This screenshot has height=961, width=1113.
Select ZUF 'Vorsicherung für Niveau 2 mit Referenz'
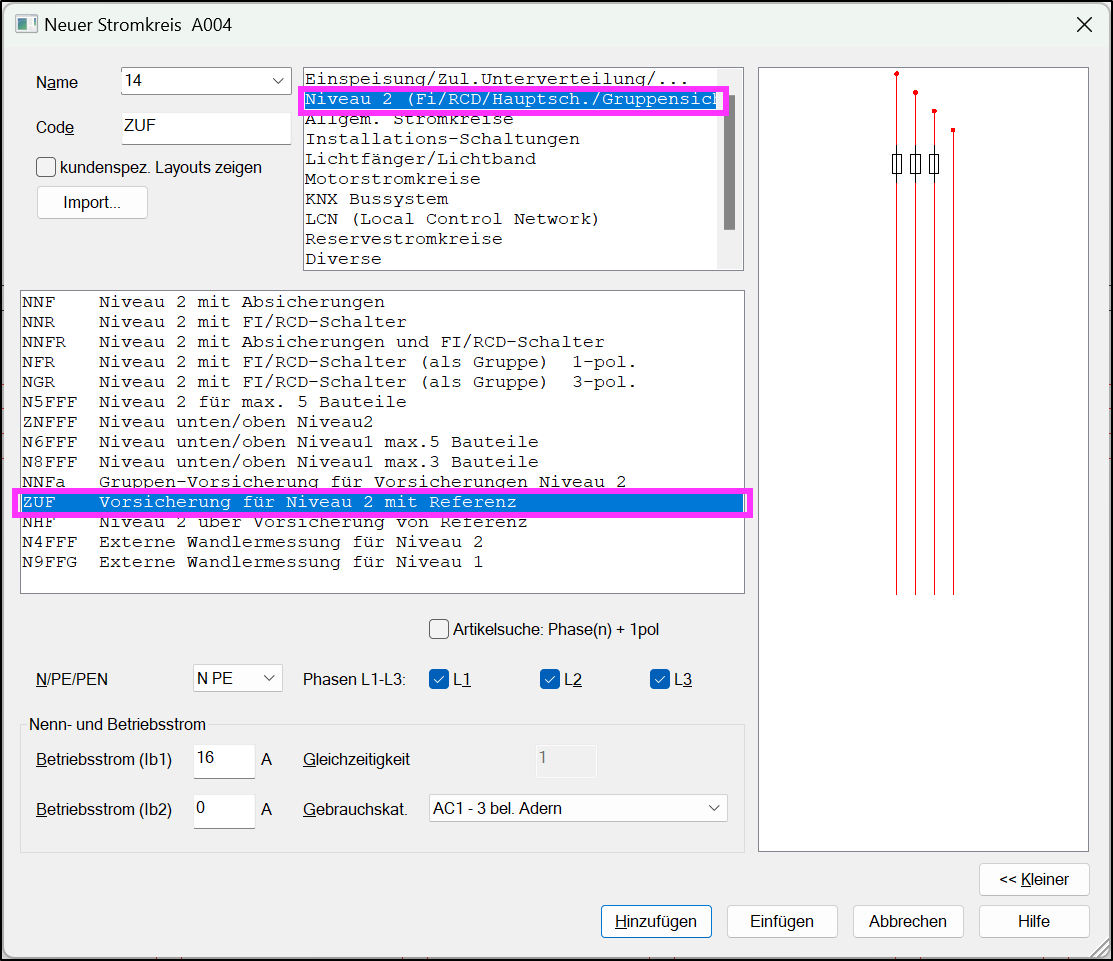pos(383,503)
